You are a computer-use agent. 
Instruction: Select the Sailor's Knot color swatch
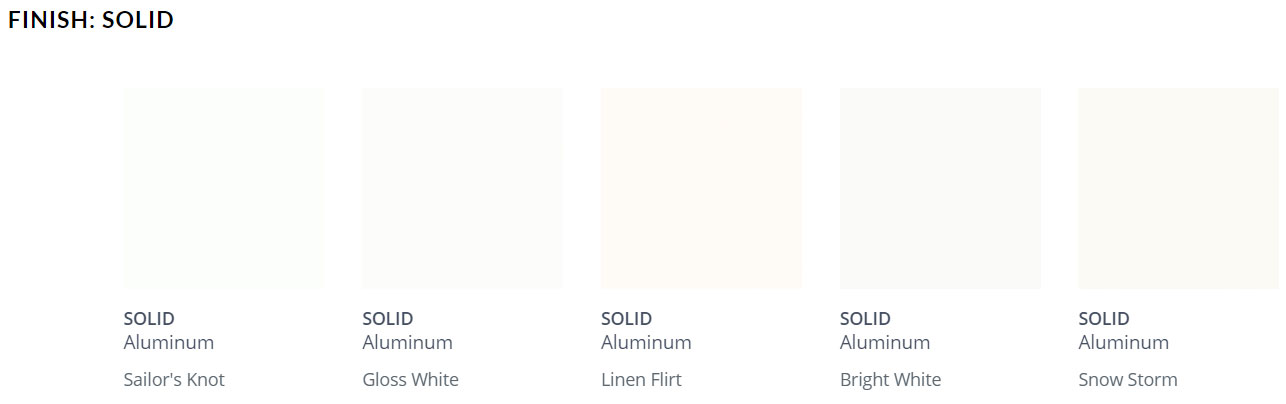point(224,188)
